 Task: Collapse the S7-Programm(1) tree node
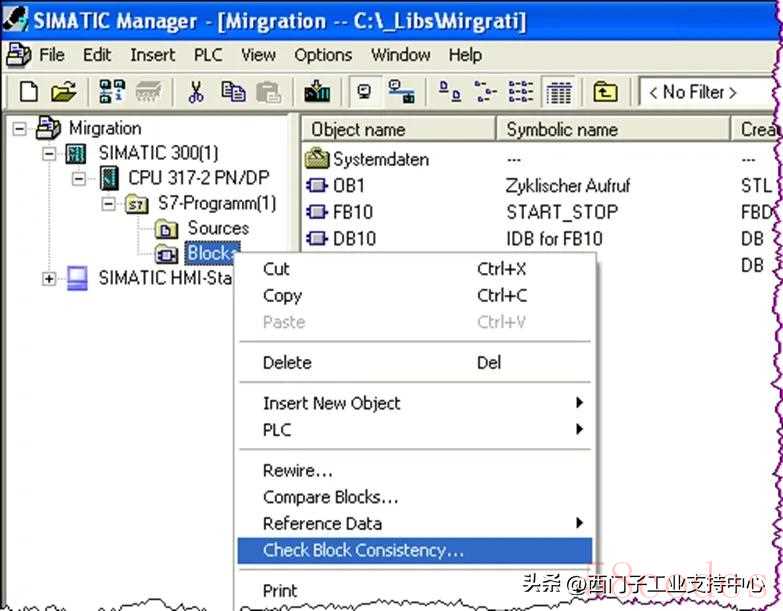tap(108, 204)
